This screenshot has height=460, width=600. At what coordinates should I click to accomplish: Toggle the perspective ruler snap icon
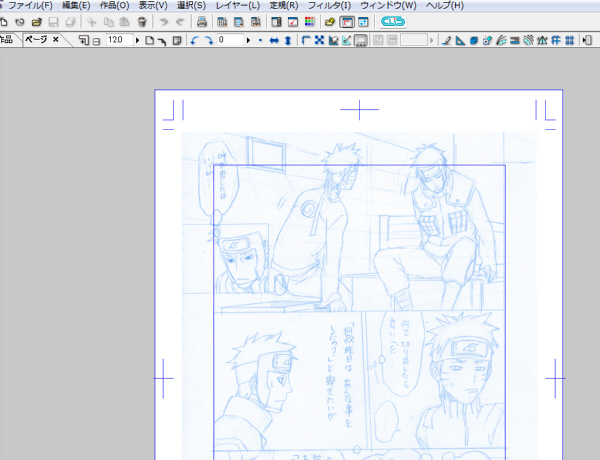(542, 40)
